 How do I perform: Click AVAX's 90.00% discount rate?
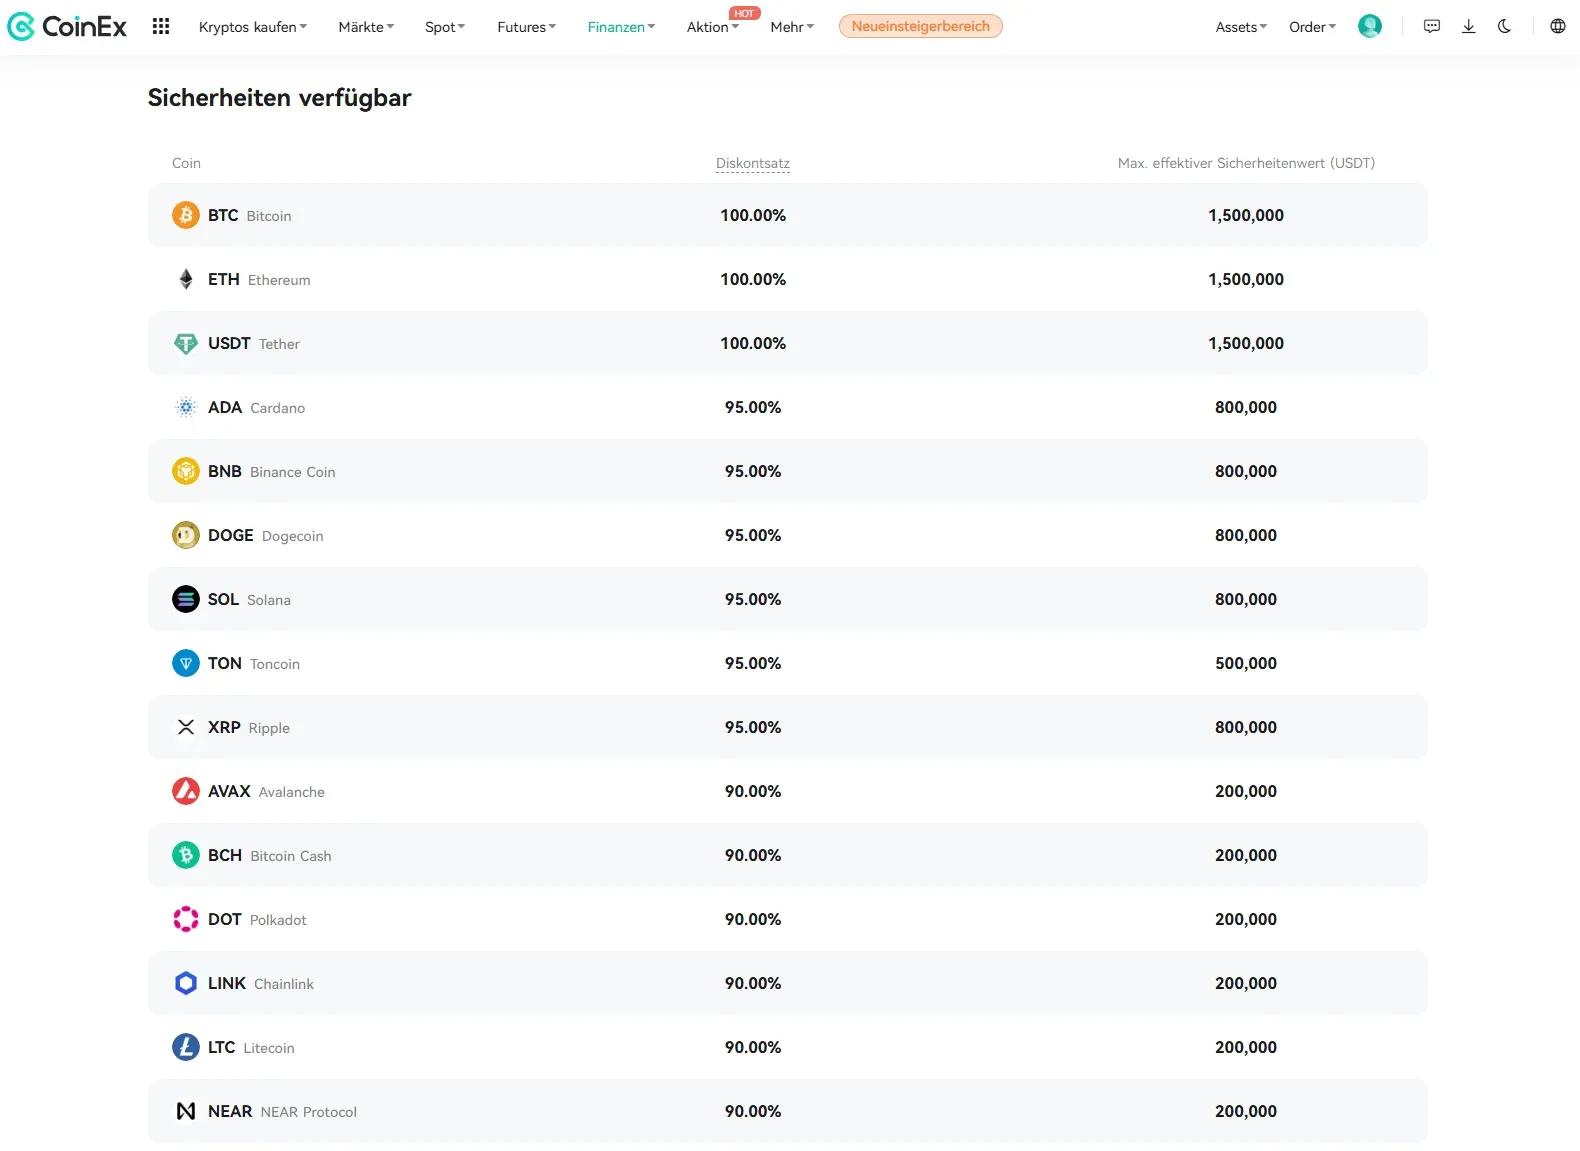click(x=753, y=791)
